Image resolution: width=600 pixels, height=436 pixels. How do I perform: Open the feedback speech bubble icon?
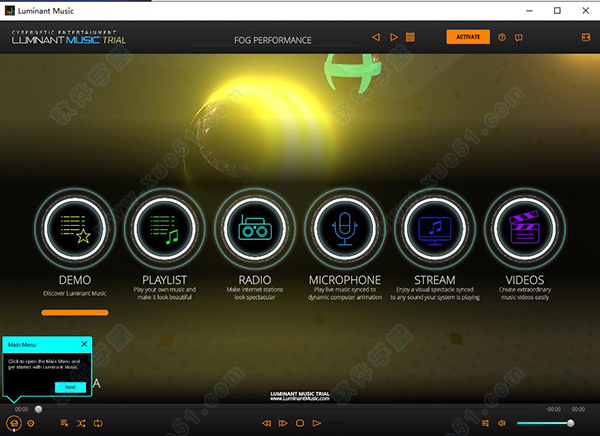click(519, 37)
